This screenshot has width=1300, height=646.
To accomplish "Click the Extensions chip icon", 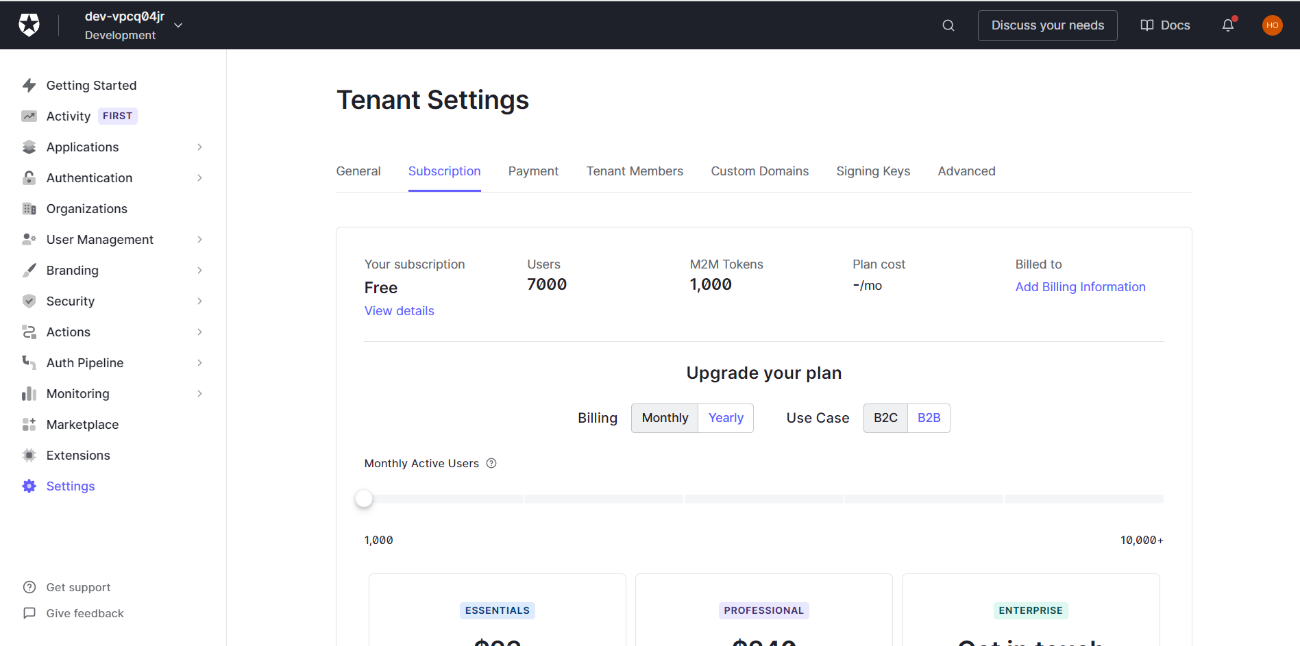I will pos(29,455).
